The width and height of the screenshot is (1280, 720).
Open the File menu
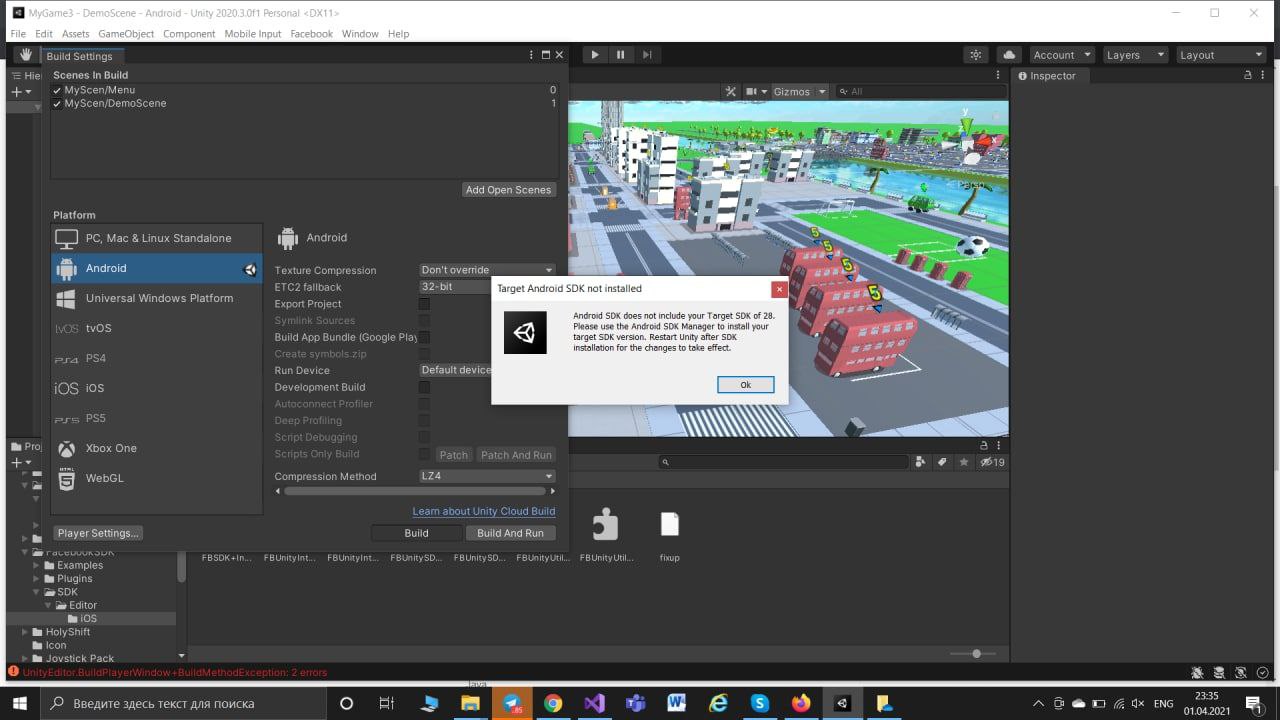coord(18,33)
